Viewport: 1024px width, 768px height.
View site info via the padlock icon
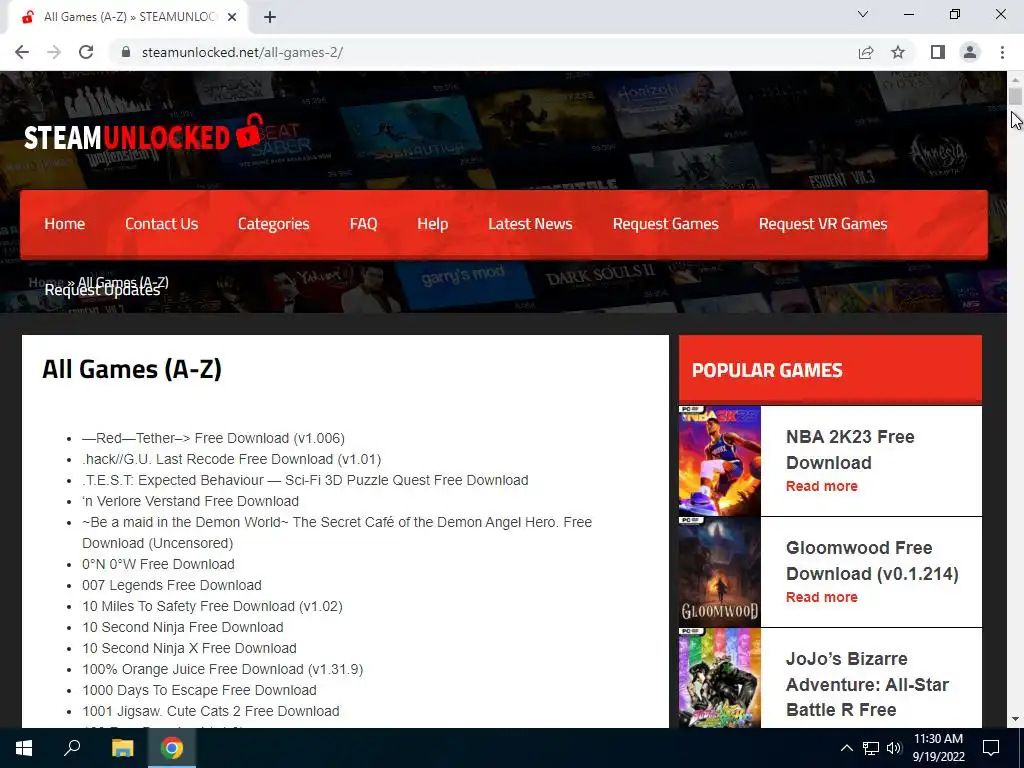pyautogui.click(x=126, y=52)
